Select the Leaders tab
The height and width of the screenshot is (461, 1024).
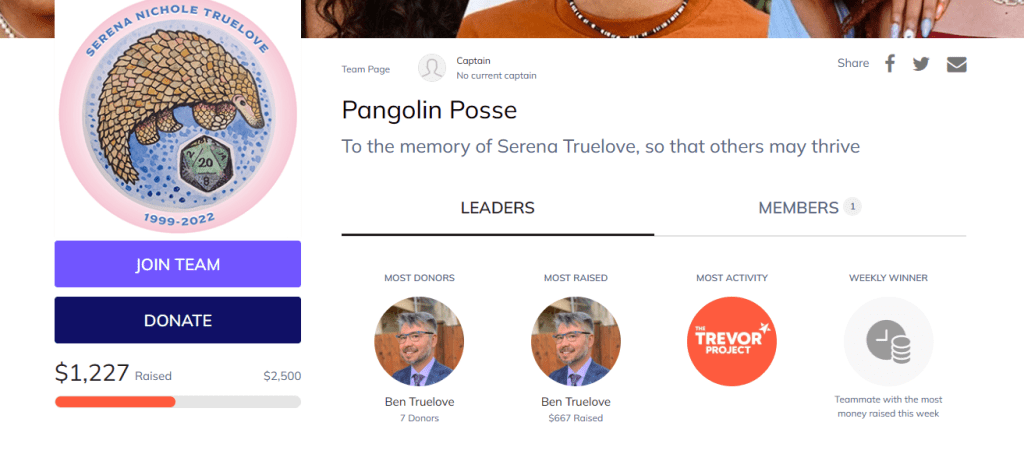(x=498, y=208)
